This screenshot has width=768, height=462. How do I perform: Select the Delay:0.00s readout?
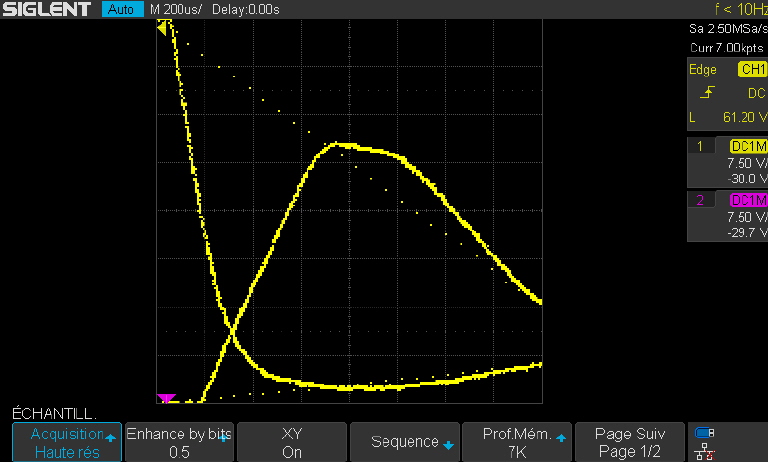click(x=245, y=9)
